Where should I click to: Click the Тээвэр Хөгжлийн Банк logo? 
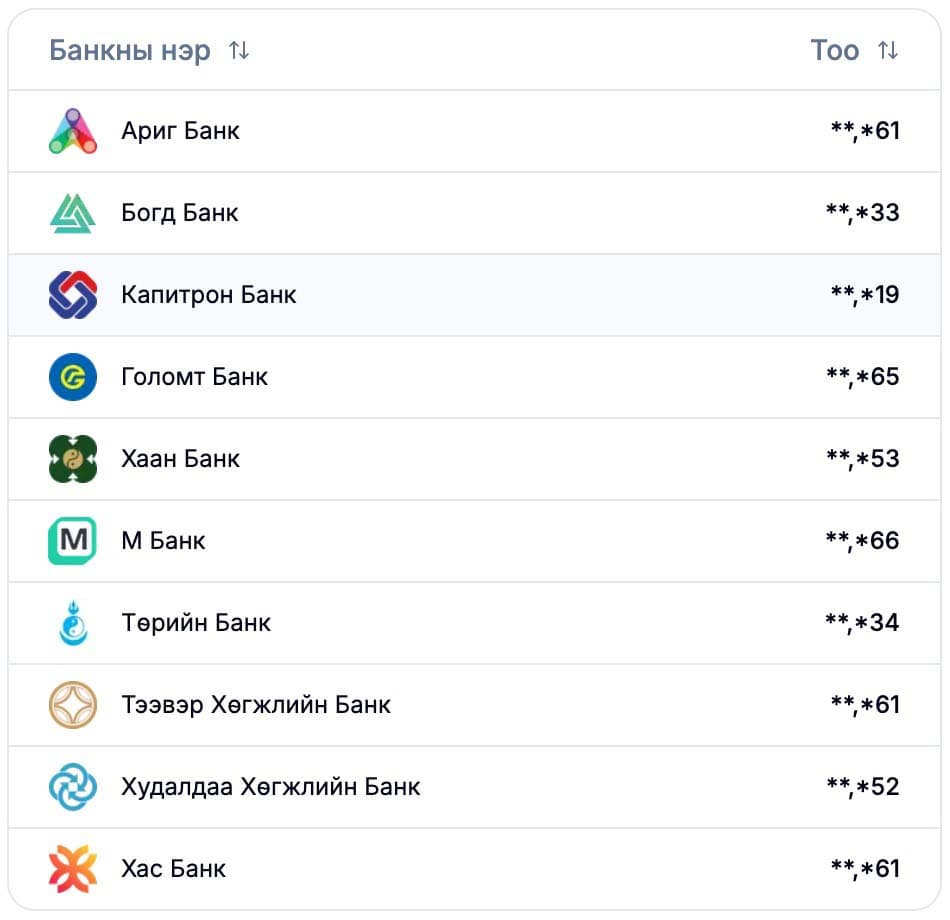73,705
